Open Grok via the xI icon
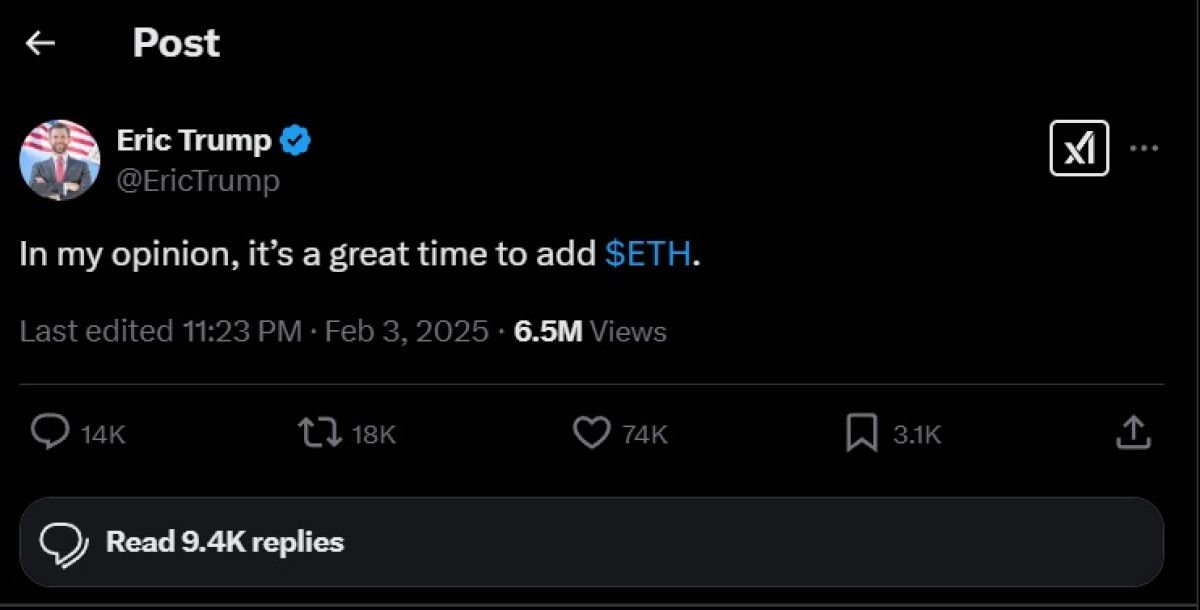The width and height of the screenshot is (1200, 610). tap(1079, 148)
